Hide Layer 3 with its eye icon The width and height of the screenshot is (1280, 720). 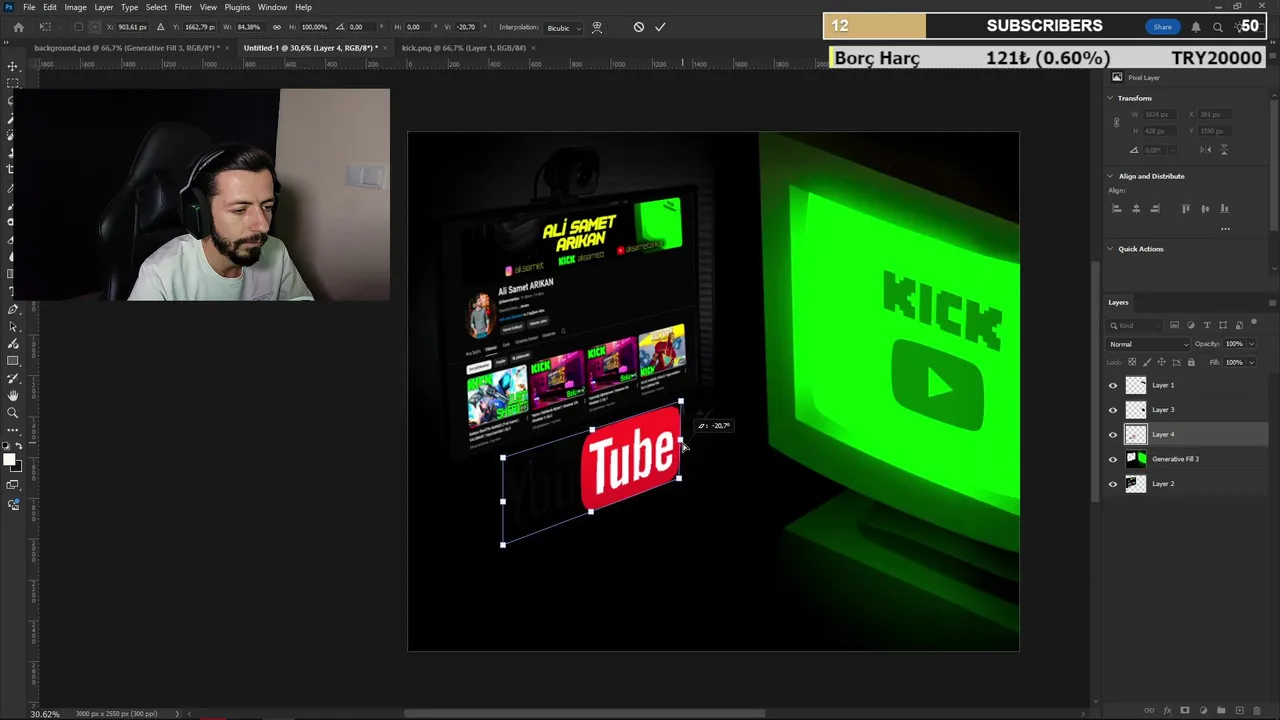click(x=1113, y=410)
